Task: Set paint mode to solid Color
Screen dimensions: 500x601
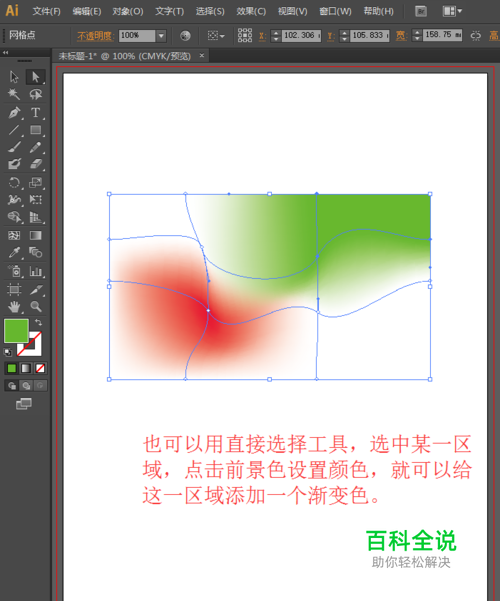Action: click(x=12, y=368)
